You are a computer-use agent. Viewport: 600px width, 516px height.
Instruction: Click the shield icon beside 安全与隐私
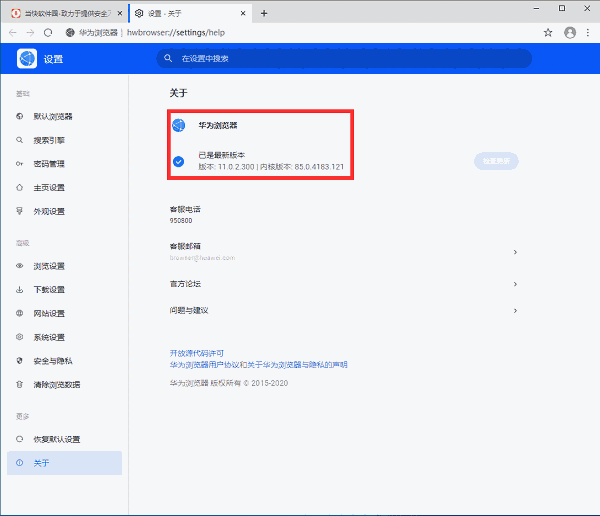[x=20, y=361]
